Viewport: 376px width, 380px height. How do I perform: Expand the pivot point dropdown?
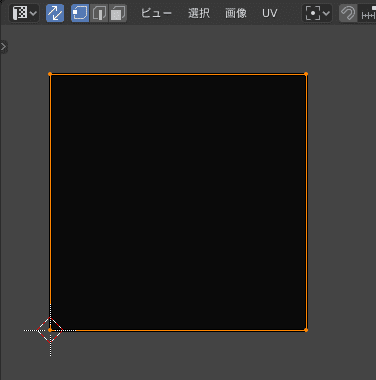coord(317,13)
